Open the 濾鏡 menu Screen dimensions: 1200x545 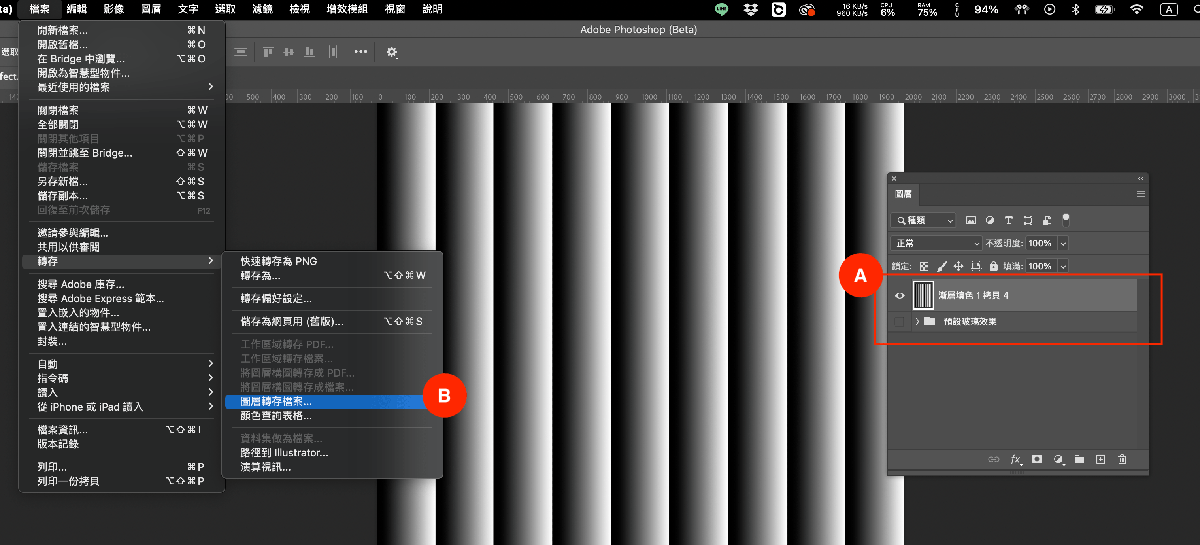262,8
